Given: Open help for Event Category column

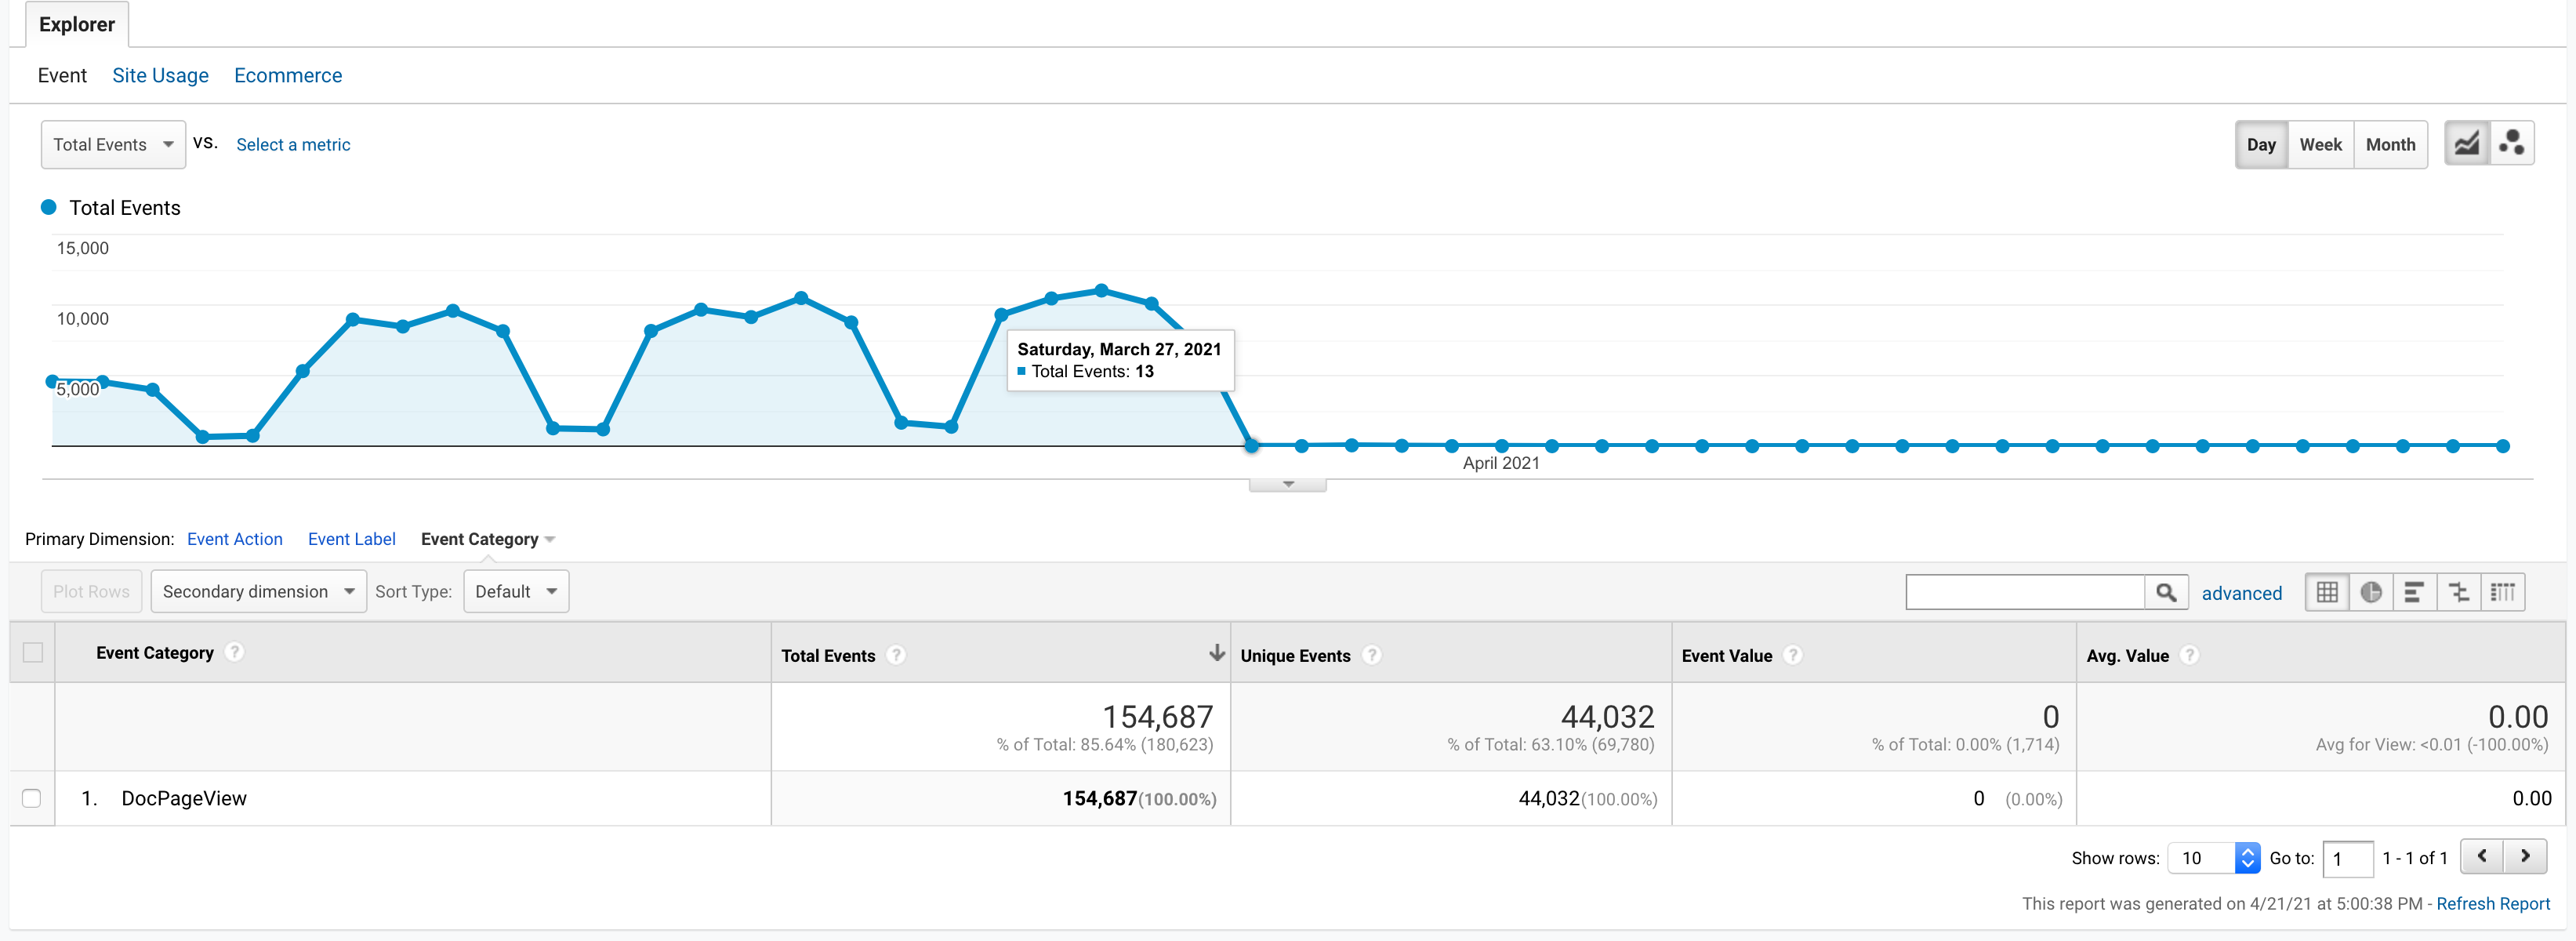Looking at the screenshot, I should point(234,652).
